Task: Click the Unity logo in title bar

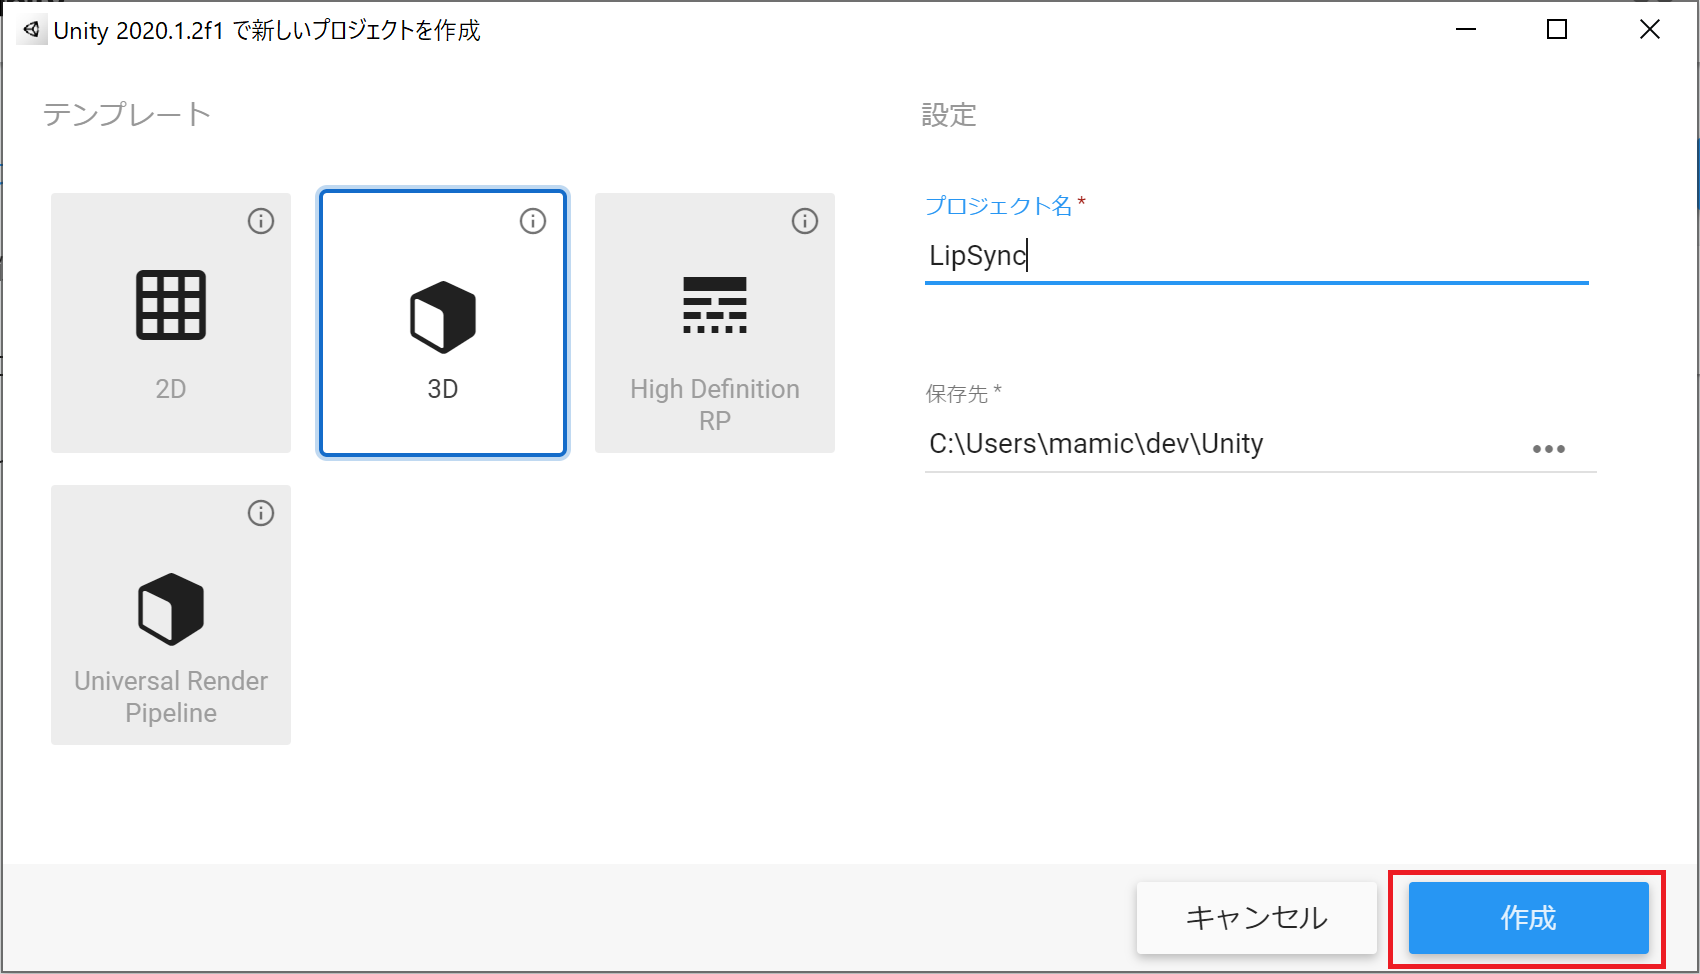Action: [32, 30]
